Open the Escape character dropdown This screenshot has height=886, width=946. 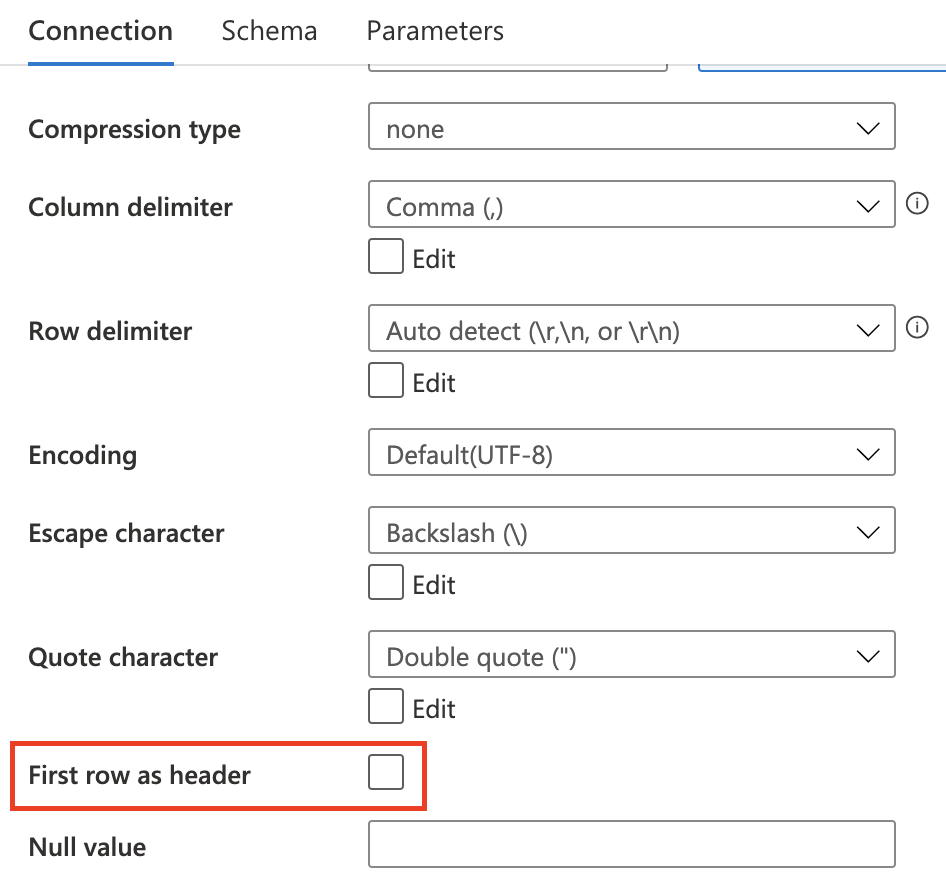630,533
